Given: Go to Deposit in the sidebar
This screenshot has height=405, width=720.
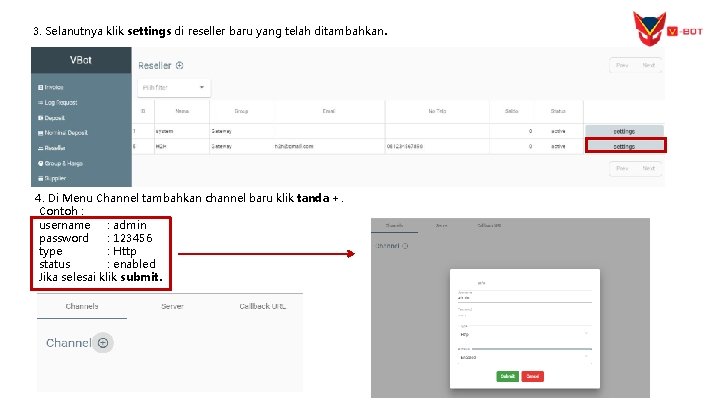Looking at the screenshot, I should tap(51, 118).
